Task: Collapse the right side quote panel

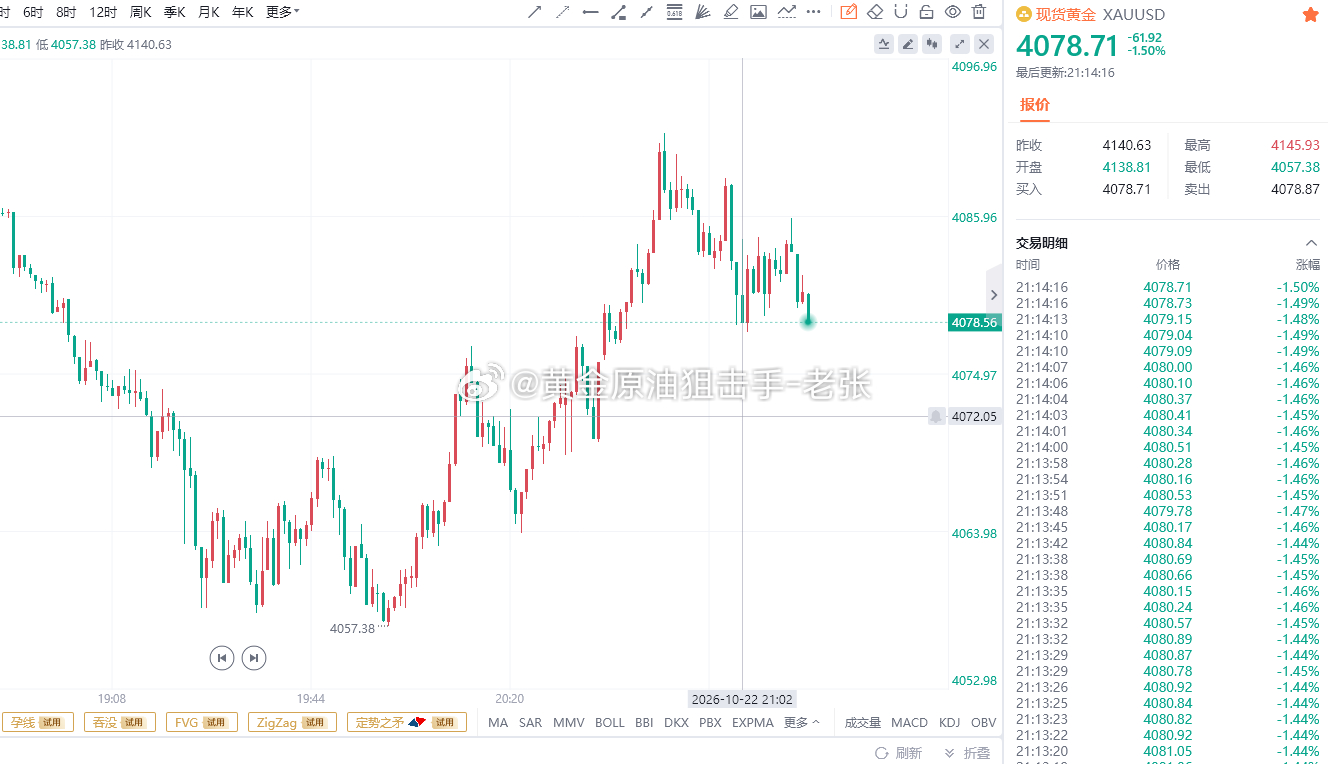Action: pos(994,295)
